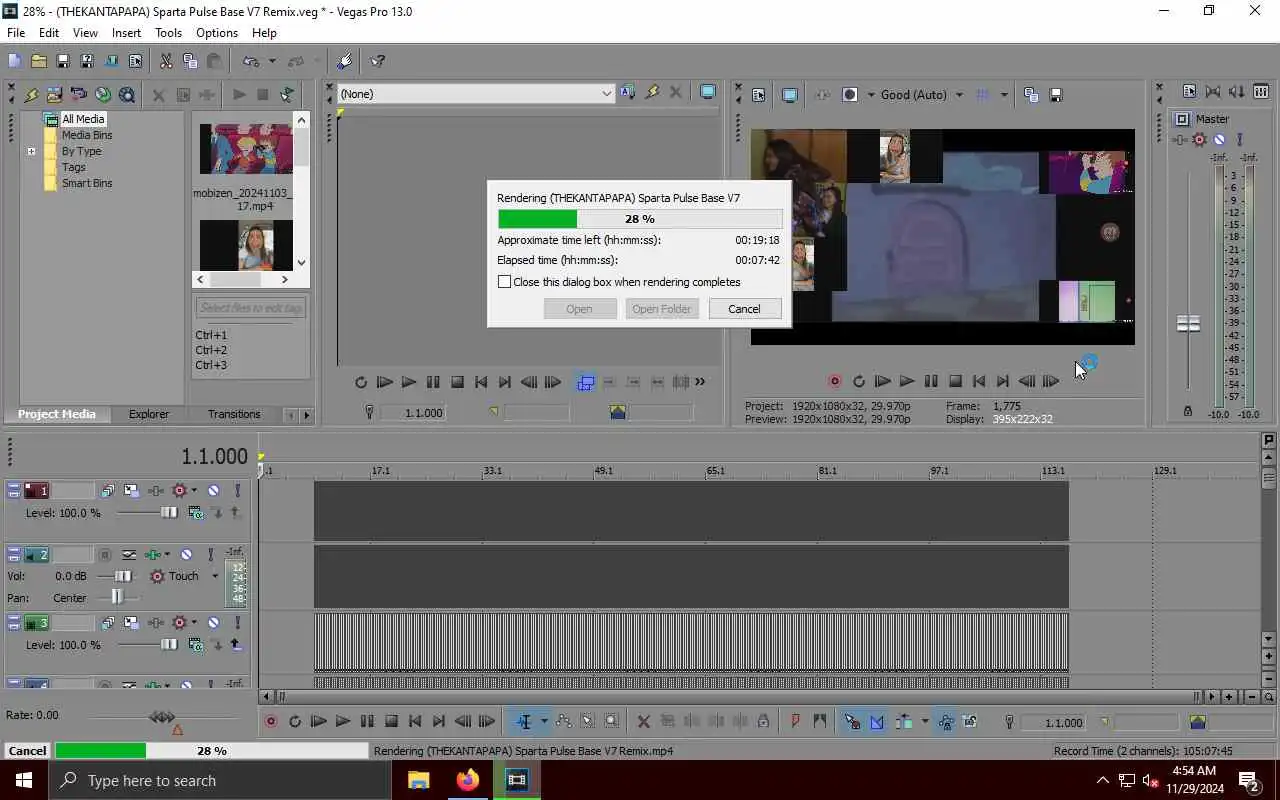1280x800 pixels.
Task: Click the Project Video Properties icon in preview
Action: click(x=759, y=95)
